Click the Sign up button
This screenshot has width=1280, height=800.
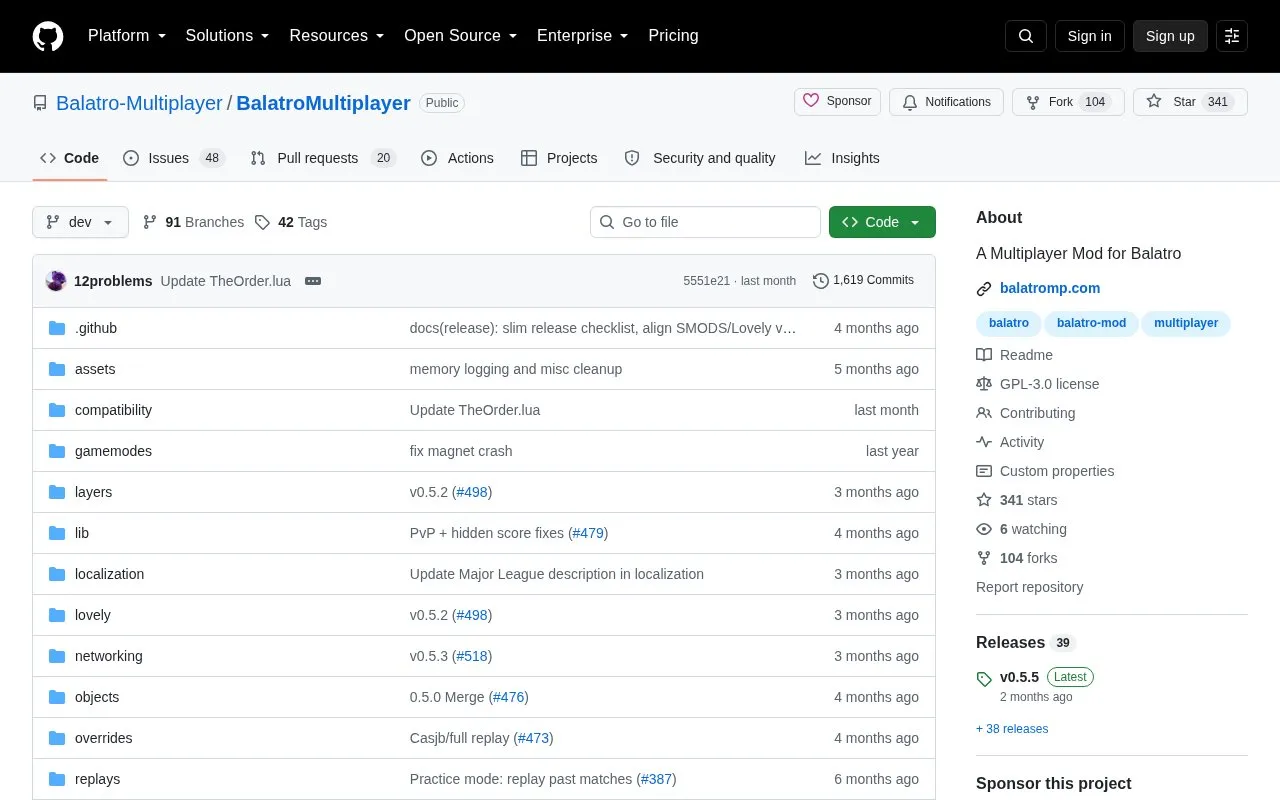tap(1170, 36)
